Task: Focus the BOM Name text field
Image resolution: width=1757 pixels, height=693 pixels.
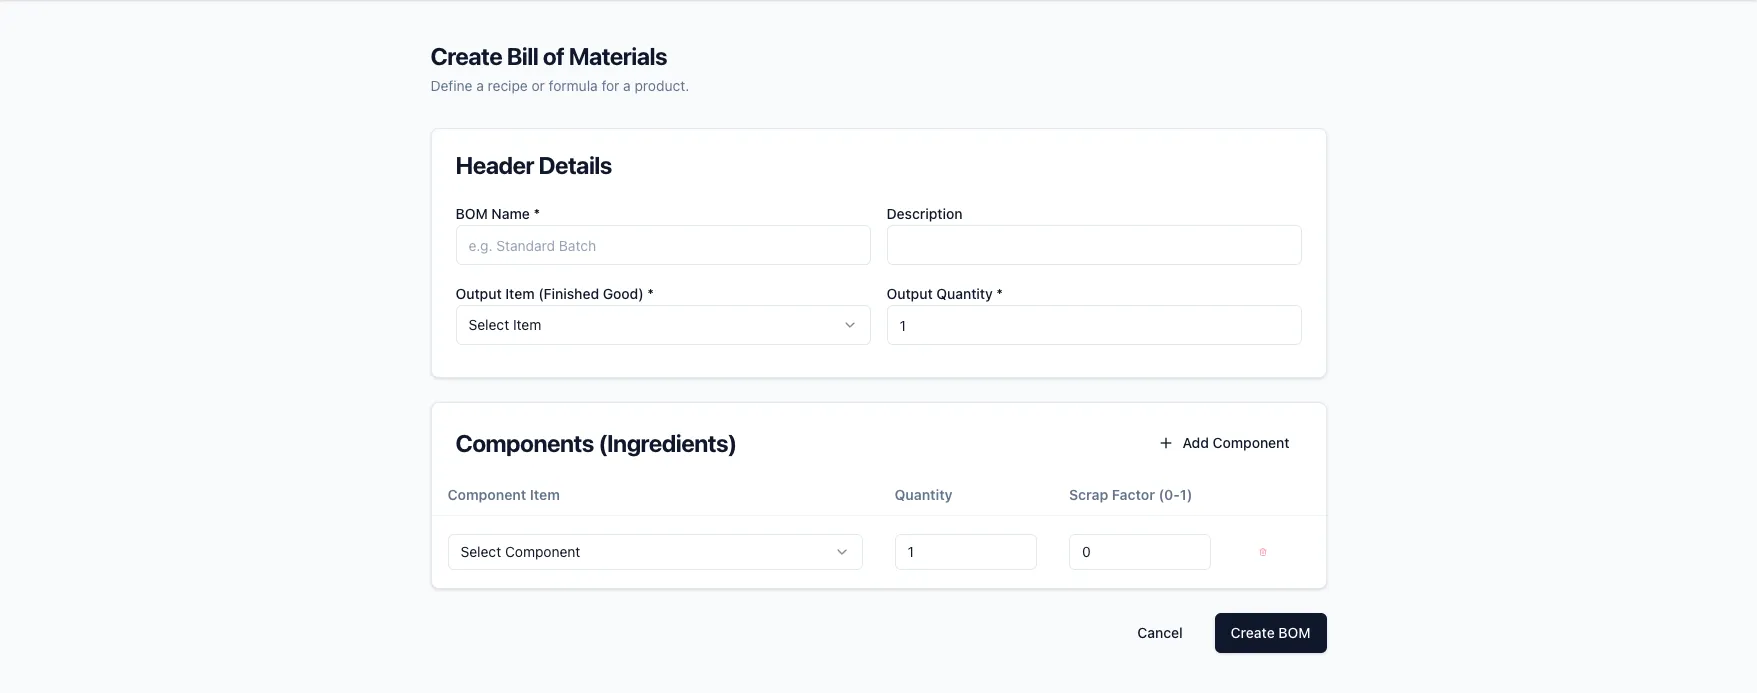Action: point(662,245)
